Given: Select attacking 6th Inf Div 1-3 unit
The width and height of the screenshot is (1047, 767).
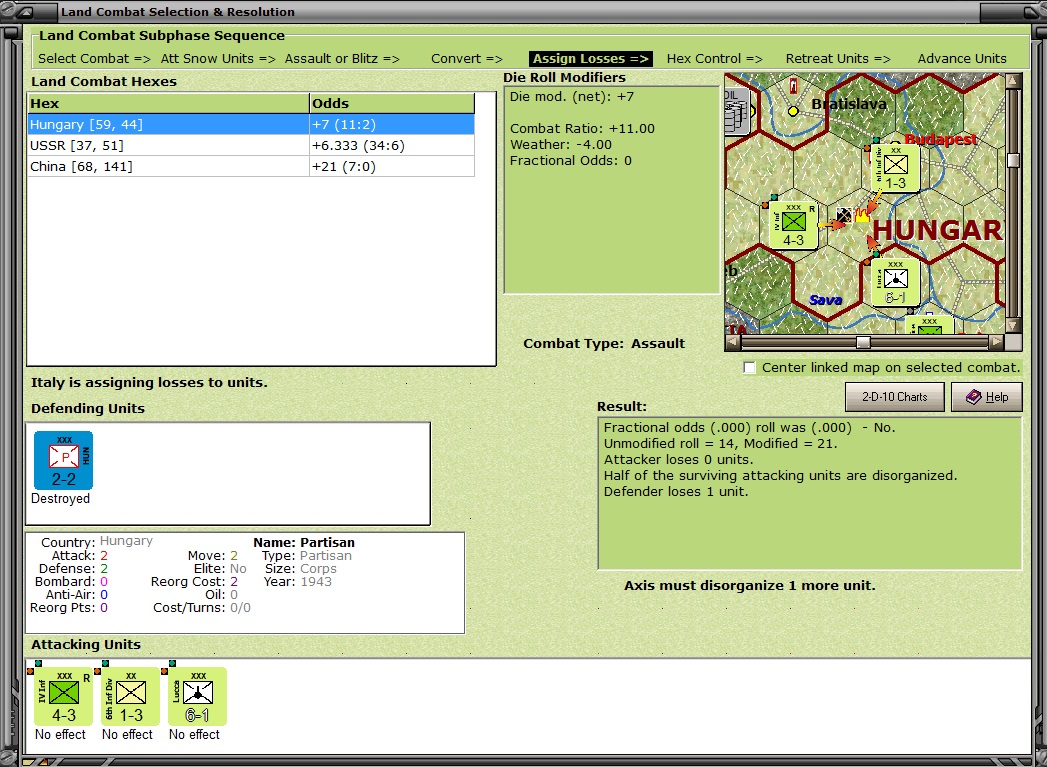Looking at the screenshot, I should click(130, 696).
